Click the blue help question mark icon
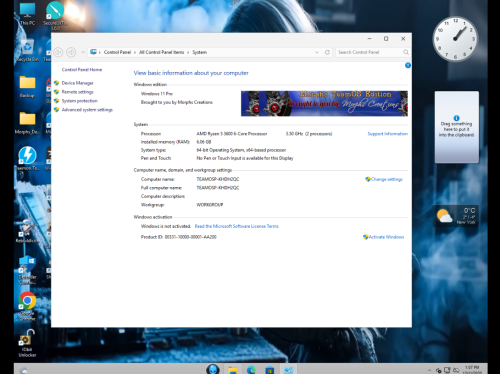The width and height of the screenshot is (500, 374). (408, 65)
